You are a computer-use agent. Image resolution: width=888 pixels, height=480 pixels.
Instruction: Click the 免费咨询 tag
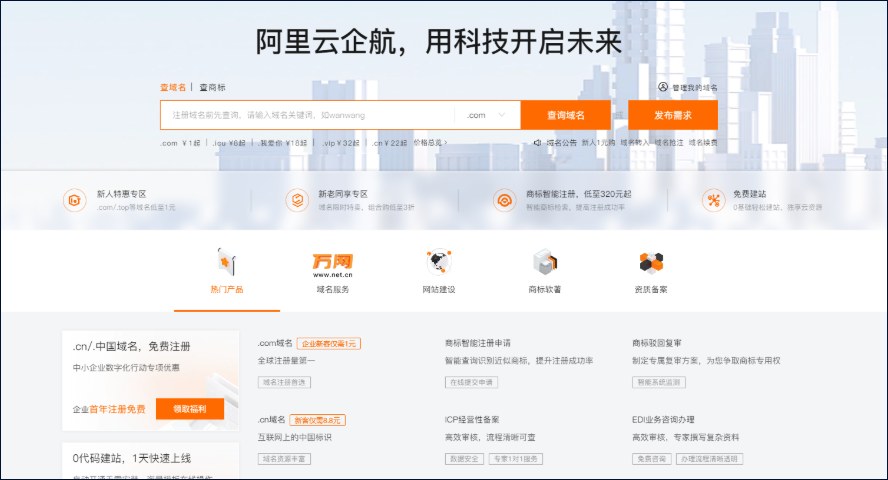(x=652, y=459)
